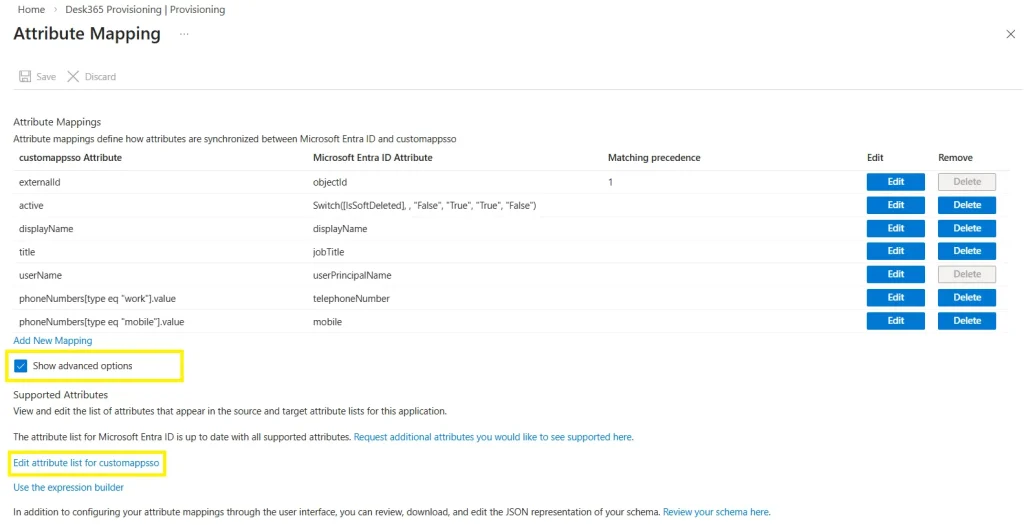Use the expression builder link
This screenshot has height=525, width=1024.
tap(68, 488)
